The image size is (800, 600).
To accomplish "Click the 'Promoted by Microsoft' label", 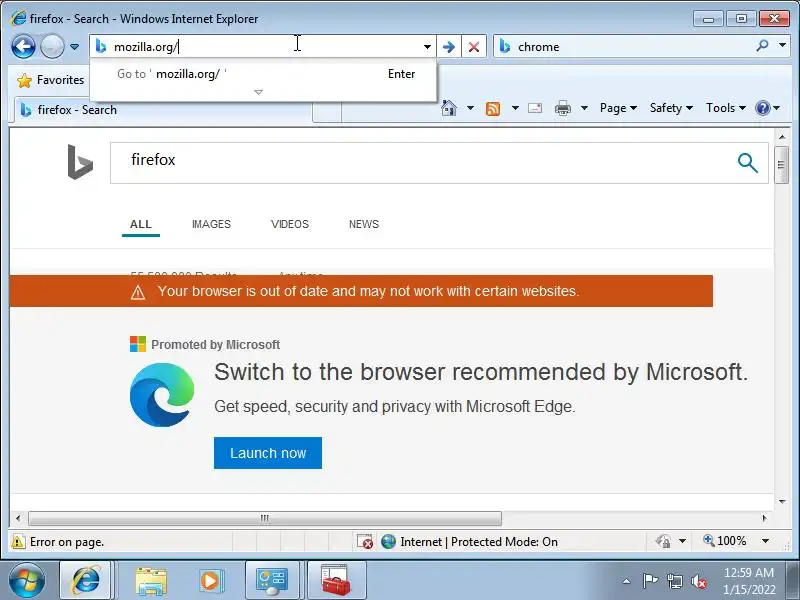I will pyautogui.click(x=215, y=345).
